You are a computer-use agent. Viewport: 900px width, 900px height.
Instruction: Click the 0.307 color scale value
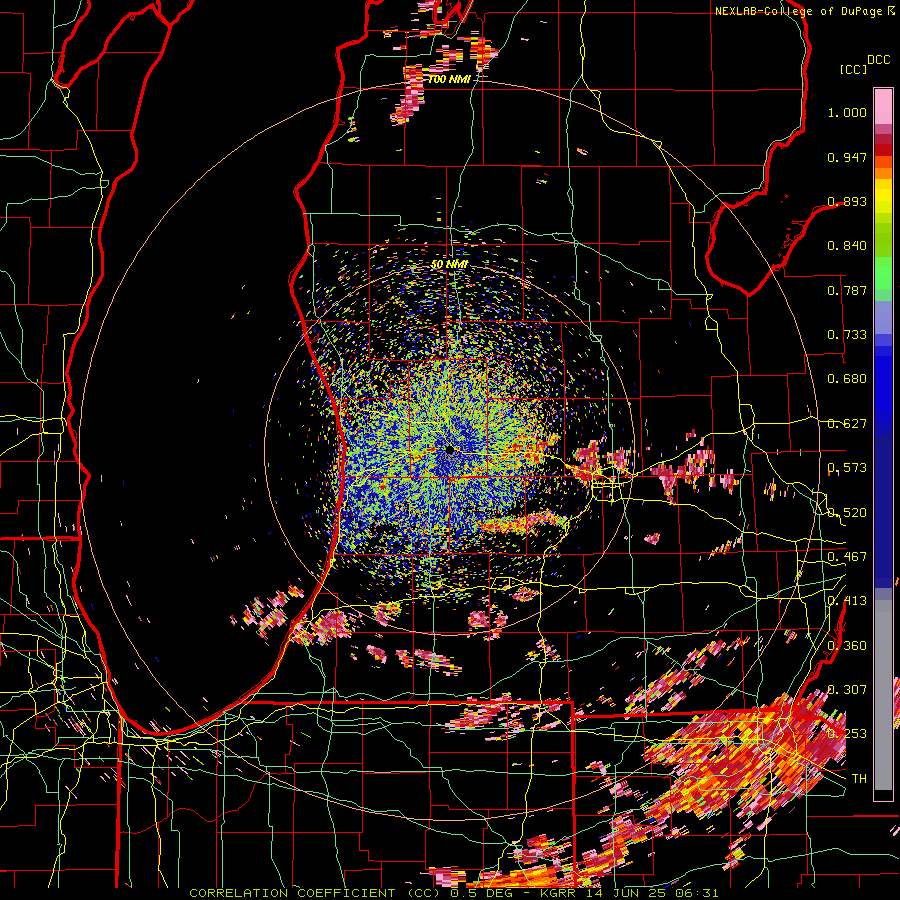[x=847, y=689]
